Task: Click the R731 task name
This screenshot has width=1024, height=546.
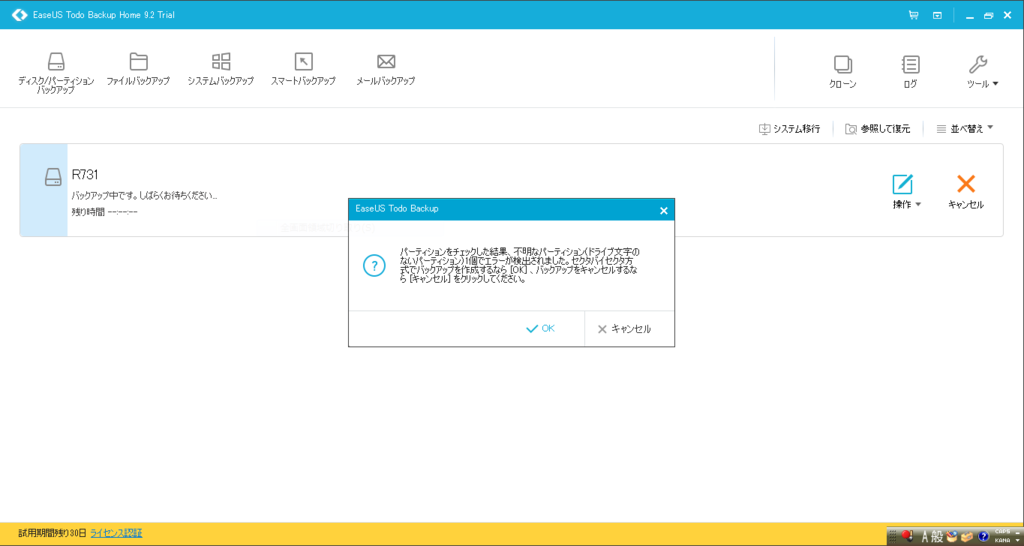Action: (85, 175)
